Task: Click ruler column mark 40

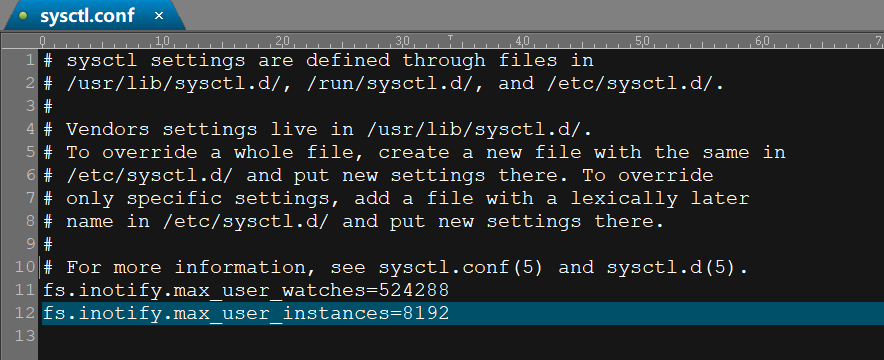Action: click(x=522, y=41)
